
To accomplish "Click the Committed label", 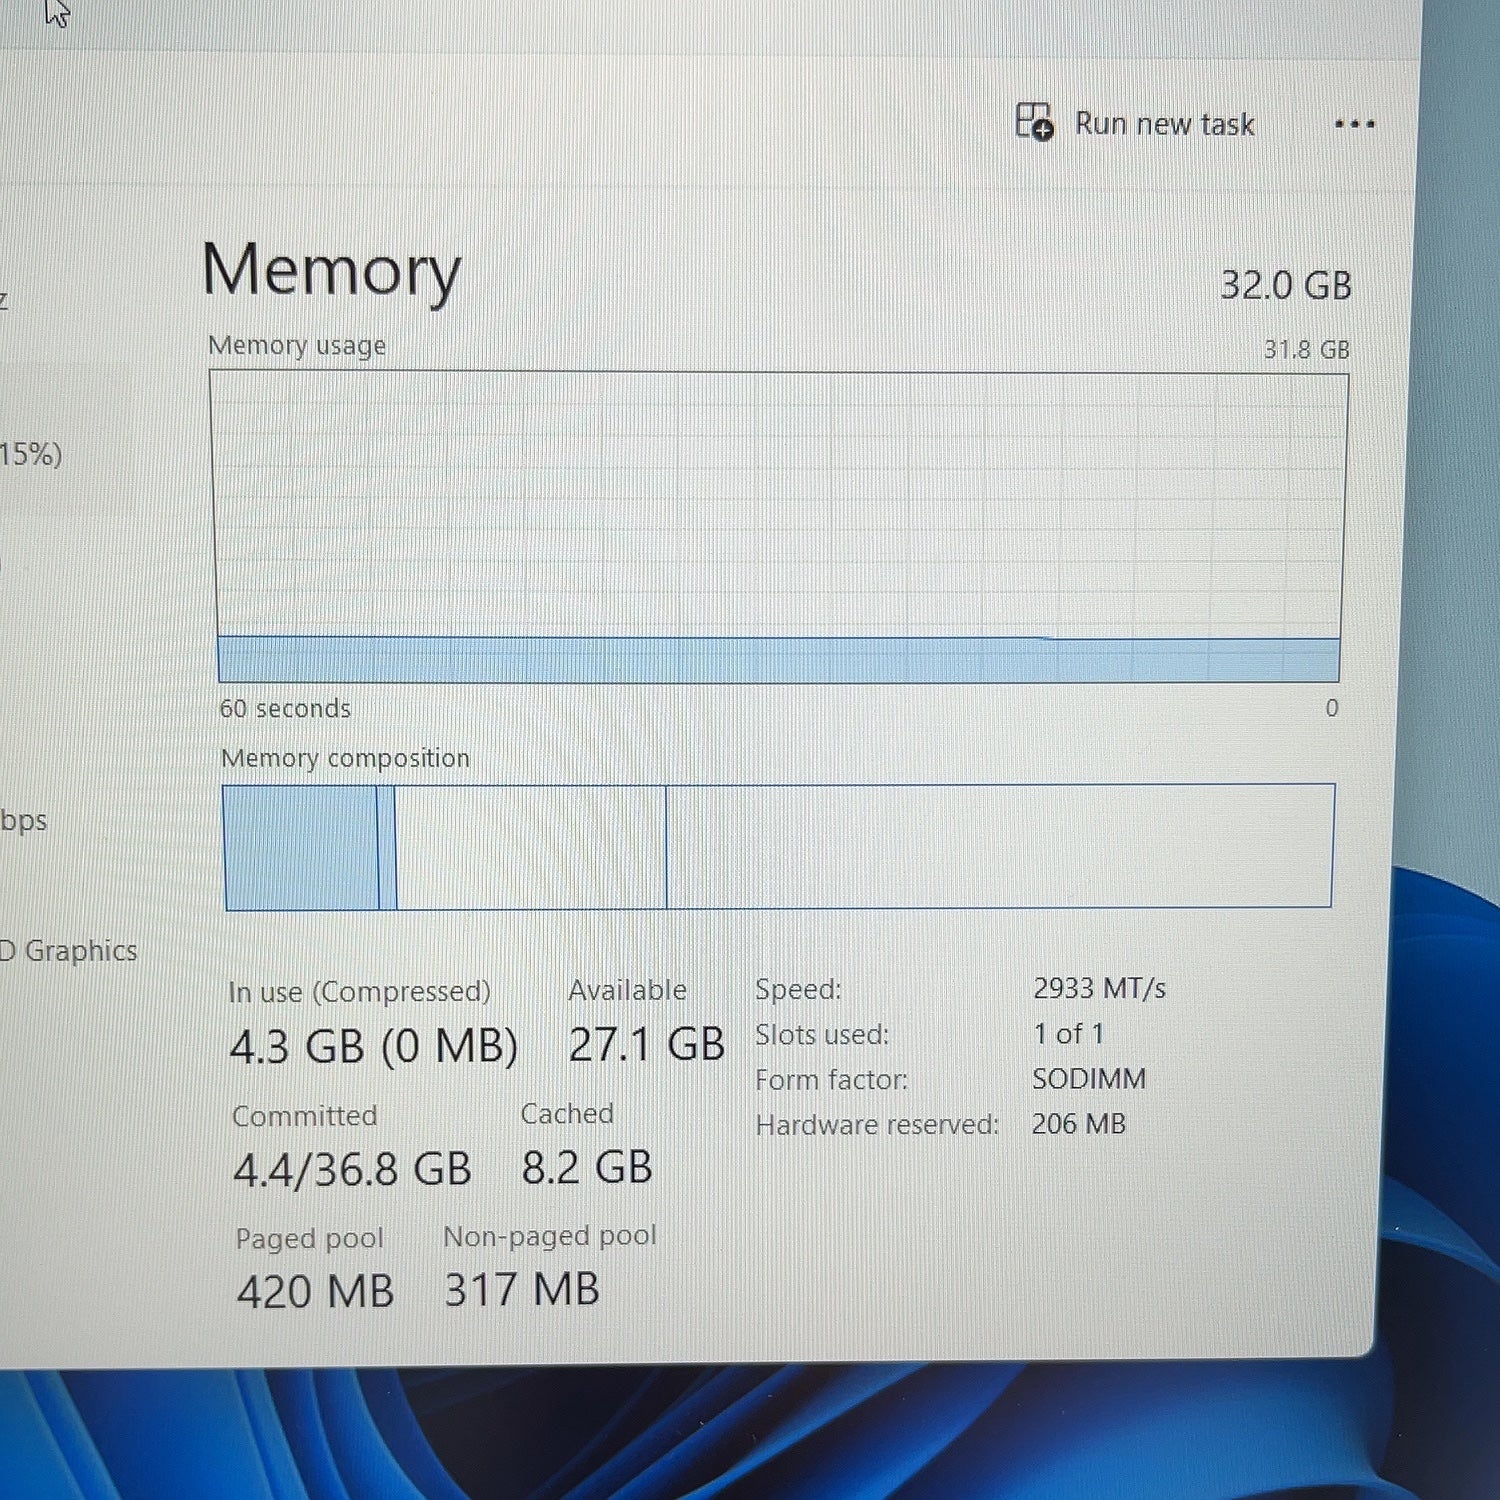I will pos(305,1116).
